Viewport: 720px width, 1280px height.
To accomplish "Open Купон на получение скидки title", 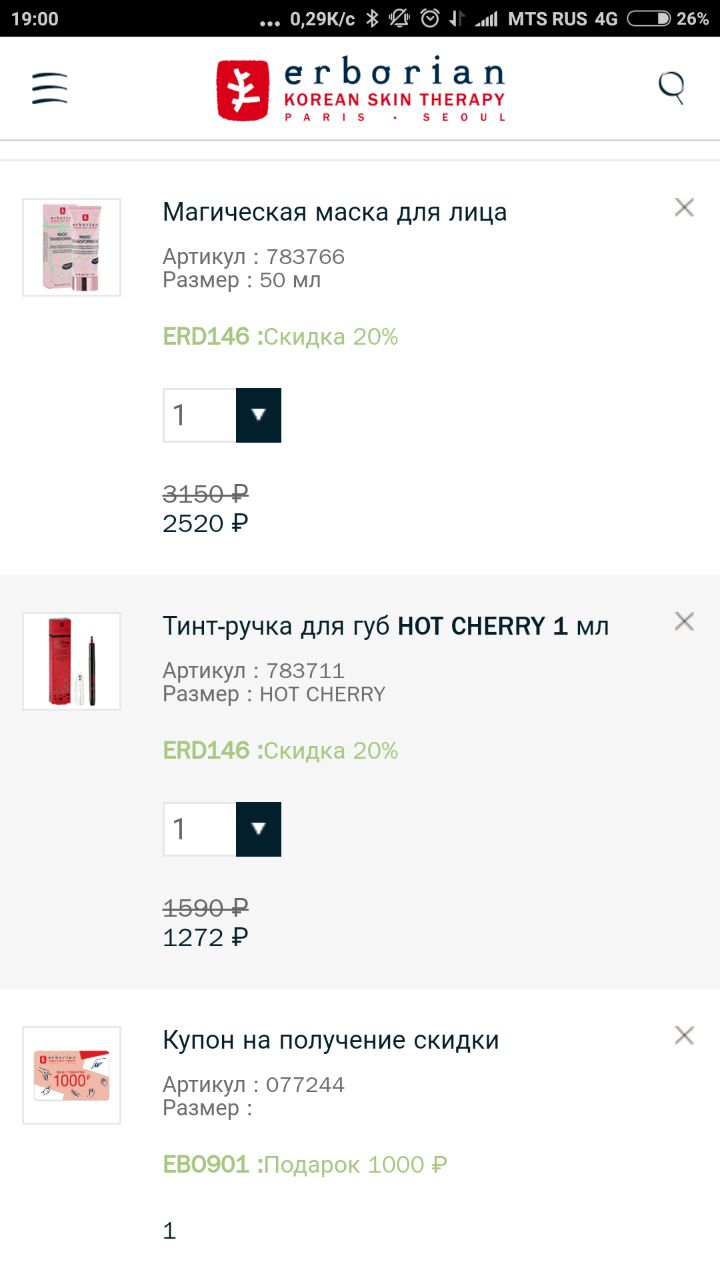I will pos(330,1040).
